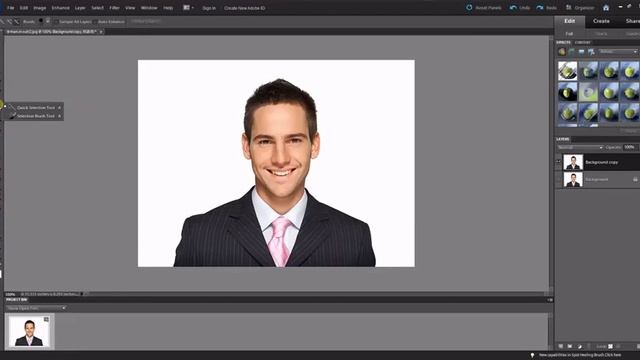The height and width of the screenshot is (360, 640).
Task: Click the All effects icon in Effects panel
Action: (x=591, y=52)
